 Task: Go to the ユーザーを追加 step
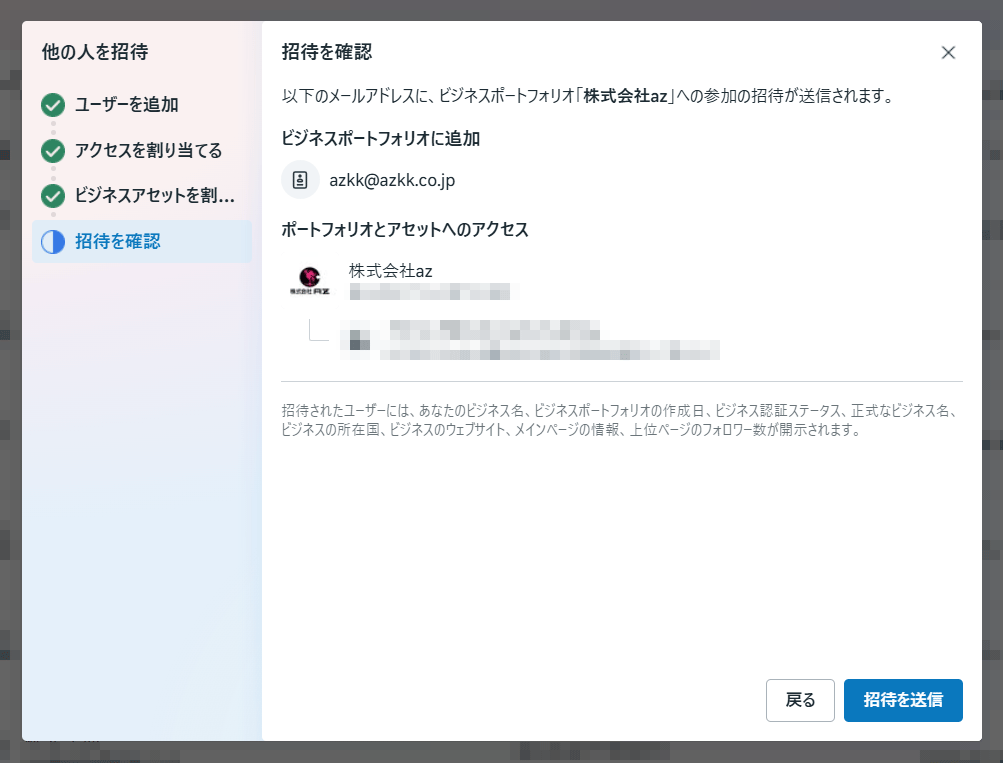[x=126, y=104]
